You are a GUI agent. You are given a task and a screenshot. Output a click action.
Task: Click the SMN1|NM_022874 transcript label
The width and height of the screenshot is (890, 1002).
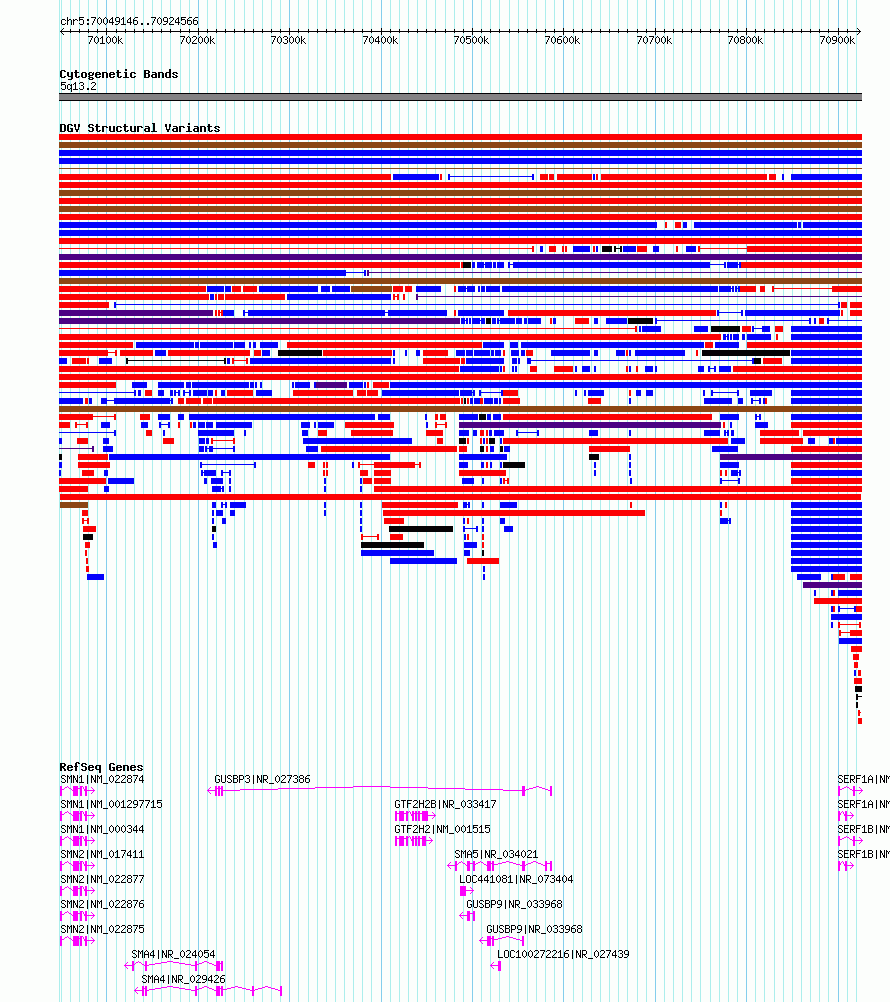[x=102, y=780]
